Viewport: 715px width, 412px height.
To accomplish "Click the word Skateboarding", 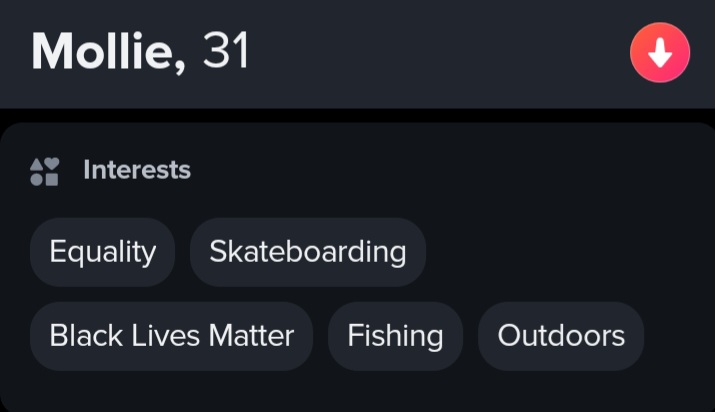I will (x=307, y=252).
